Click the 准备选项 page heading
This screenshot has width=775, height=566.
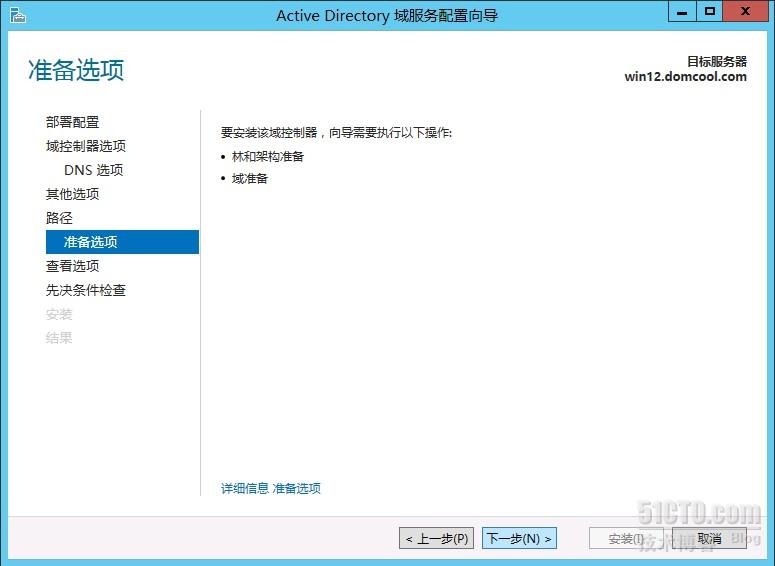pyautogui.click(x=76, y=70)
